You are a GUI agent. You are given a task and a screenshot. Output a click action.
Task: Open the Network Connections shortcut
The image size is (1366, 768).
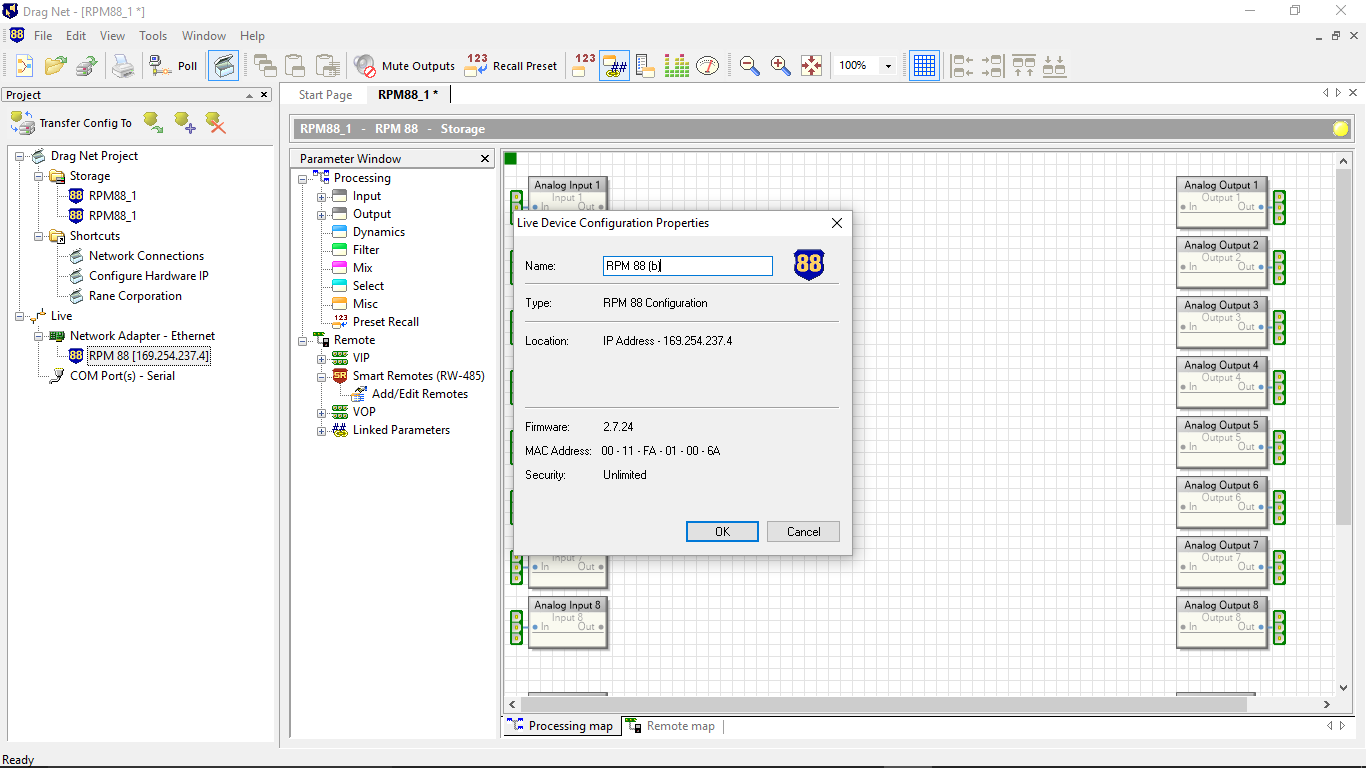[146, 256]
